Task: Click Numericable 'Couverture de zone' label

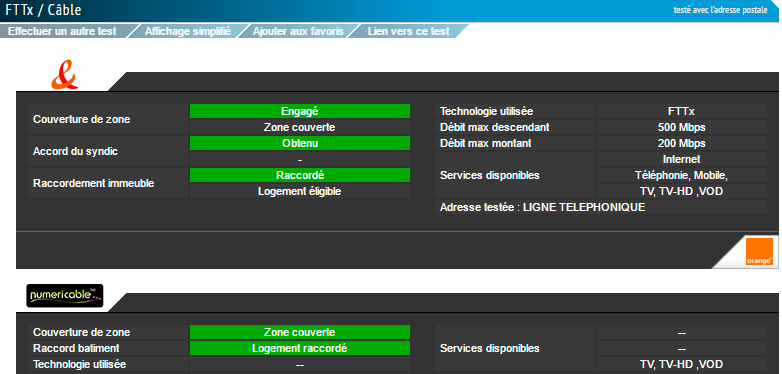Action: (x=81, y=332)
